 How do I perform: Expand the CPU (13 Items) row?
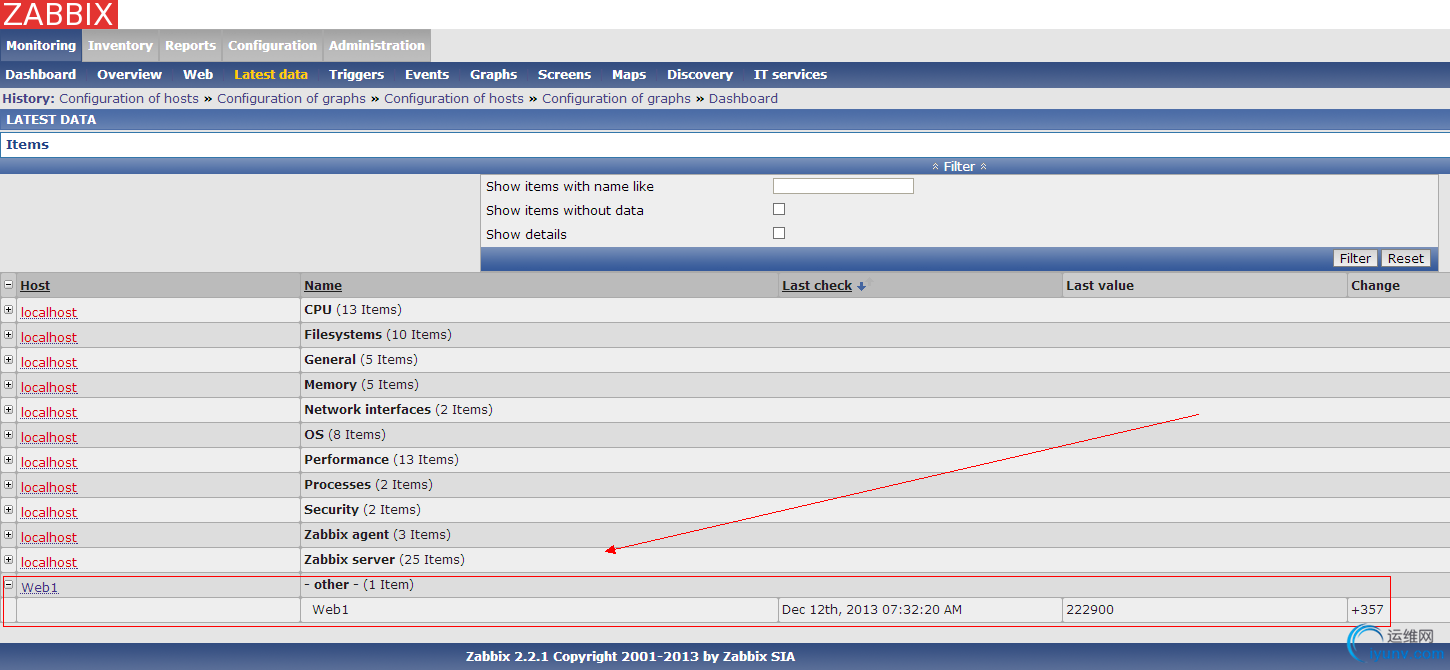[x=9, y=310]
